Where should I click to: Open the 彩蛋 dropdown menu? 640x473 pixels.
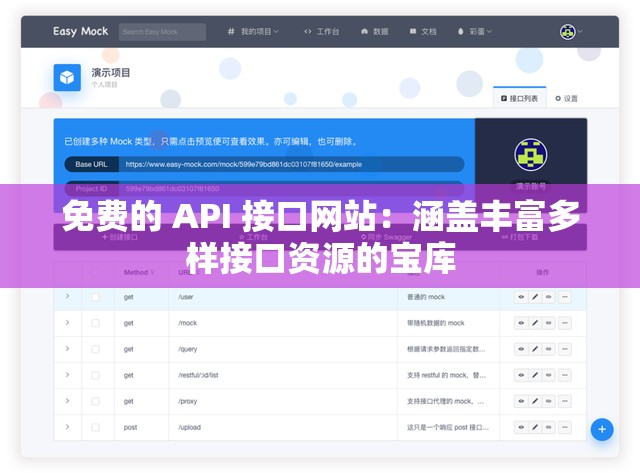click(475, 32)
